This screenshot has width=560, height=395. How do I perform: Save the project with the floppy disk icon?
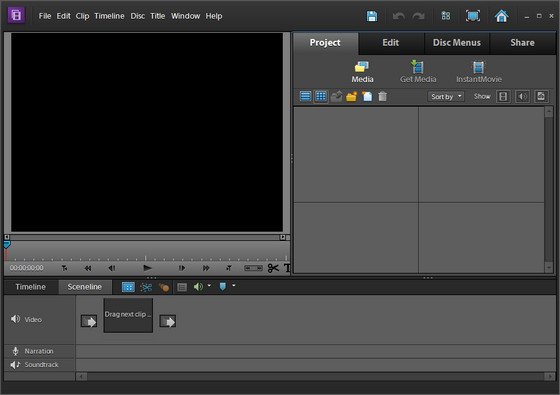(x=372, y=16)
